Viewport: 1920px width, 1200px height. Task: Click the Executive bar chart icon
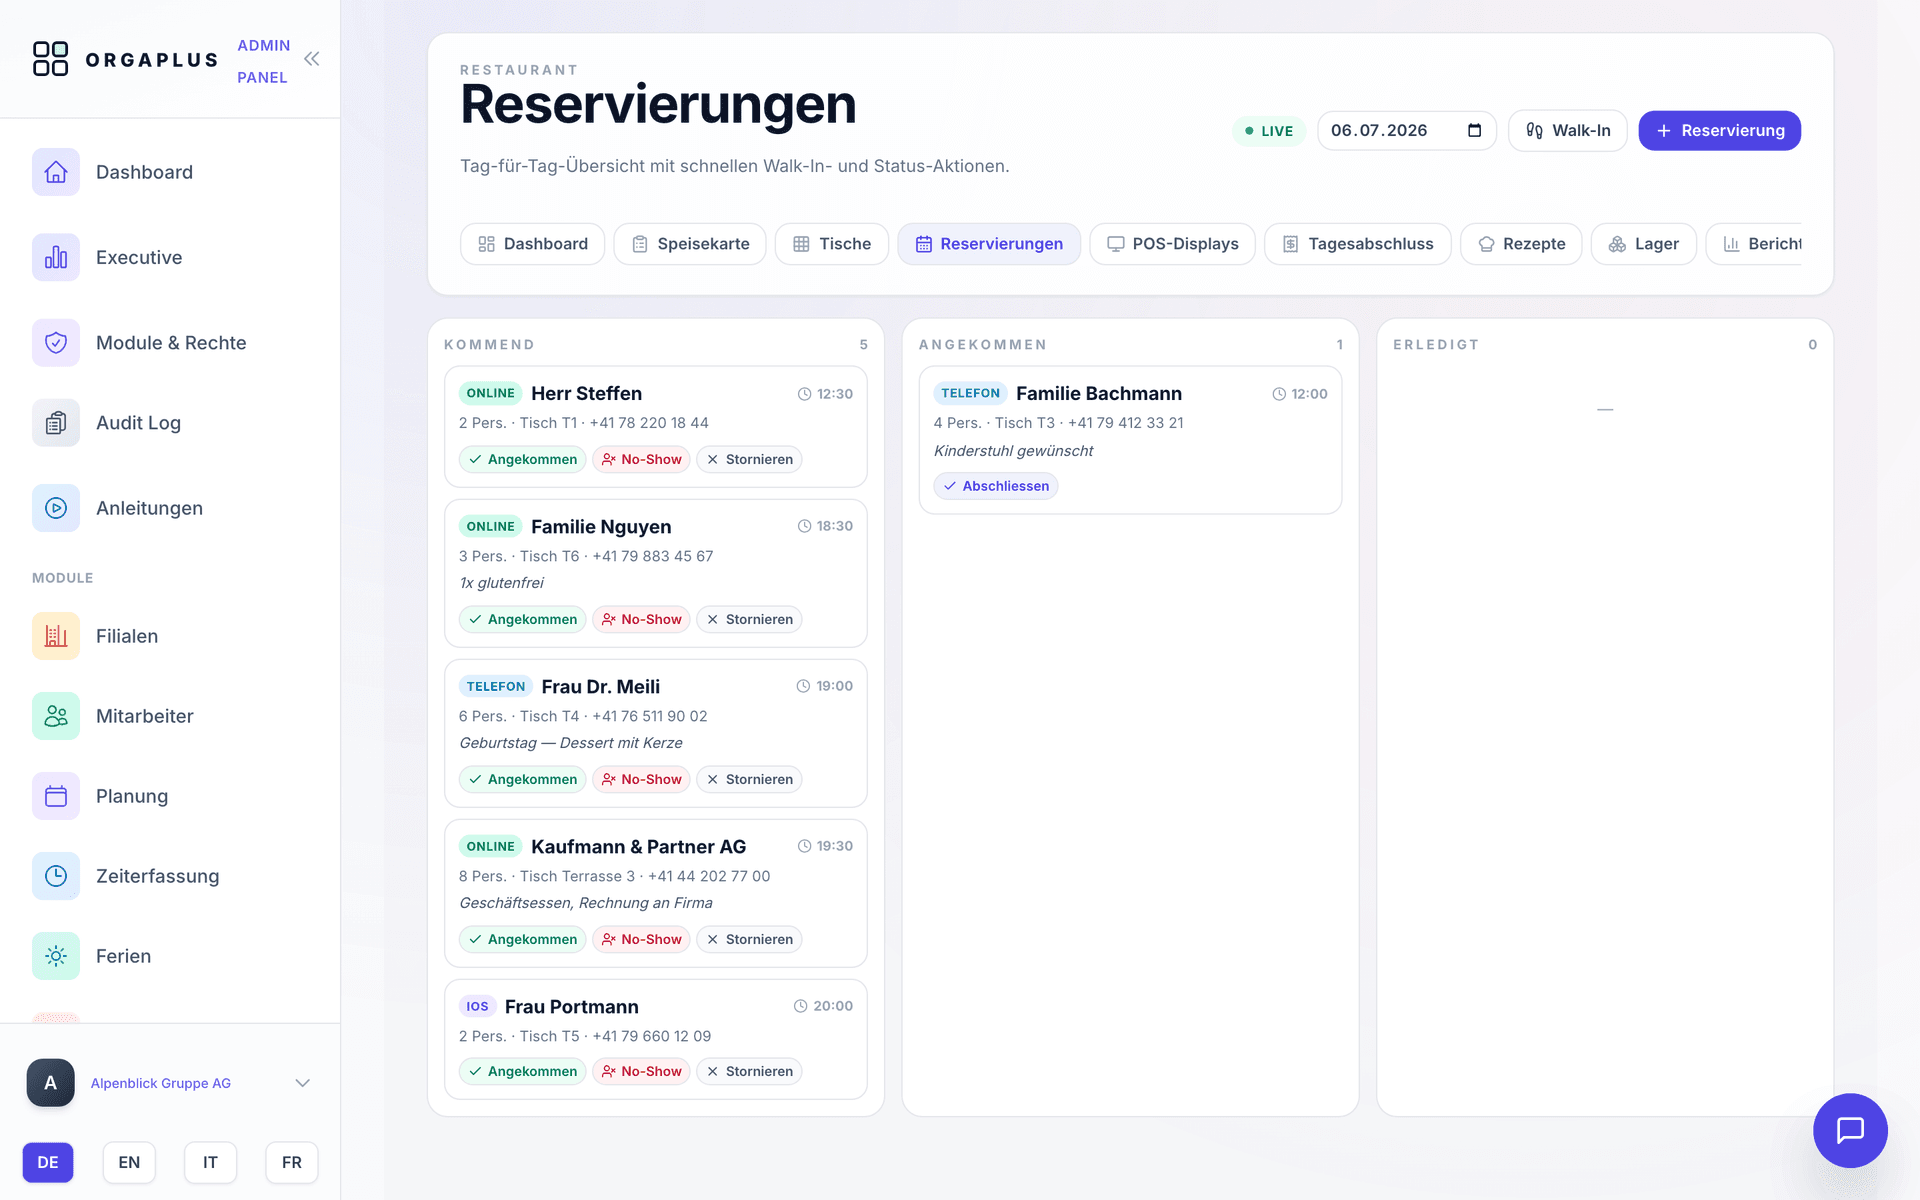56,257
